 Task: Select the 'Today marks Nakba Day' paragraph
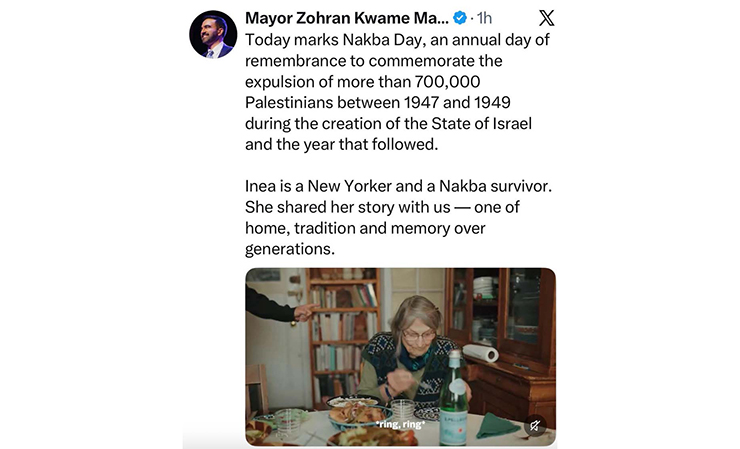[397, 92]
